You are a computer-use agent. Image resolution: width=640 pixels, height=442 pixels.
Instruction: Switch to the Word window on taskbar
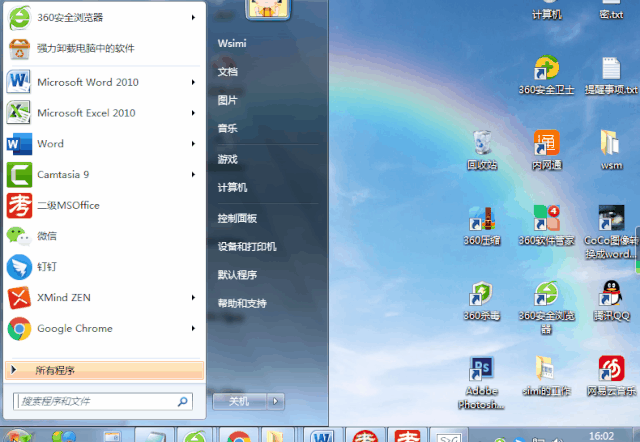tap(323, 435)
